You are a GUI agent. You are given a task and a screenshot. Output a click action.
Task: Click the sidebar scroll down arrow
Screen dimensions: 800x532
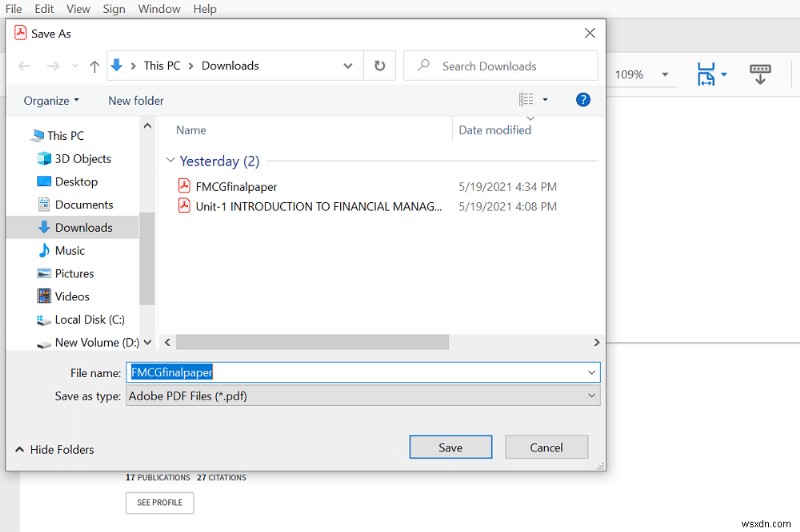click(147, 342)
